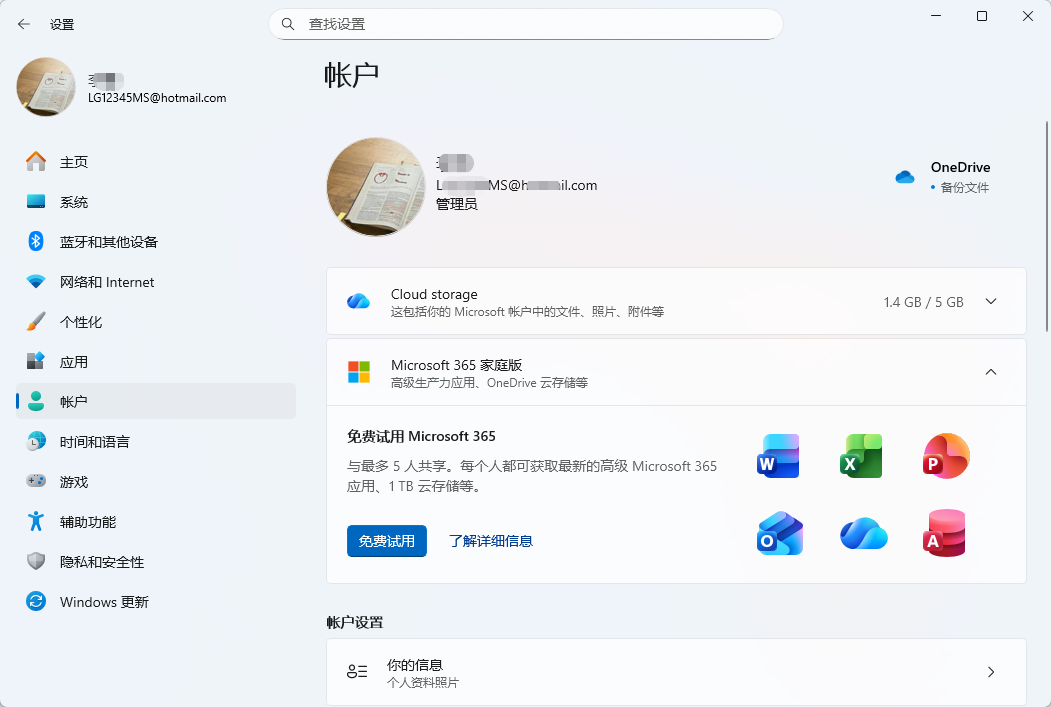Open 网络和 Internet settings
Viewport: 1051px width, 707px height.
pyautogui.click(x=156, y=282)
